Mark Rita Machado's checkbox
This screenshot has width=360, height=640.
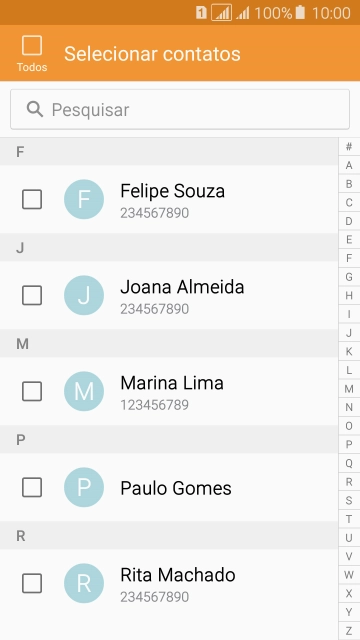(32, 583)
